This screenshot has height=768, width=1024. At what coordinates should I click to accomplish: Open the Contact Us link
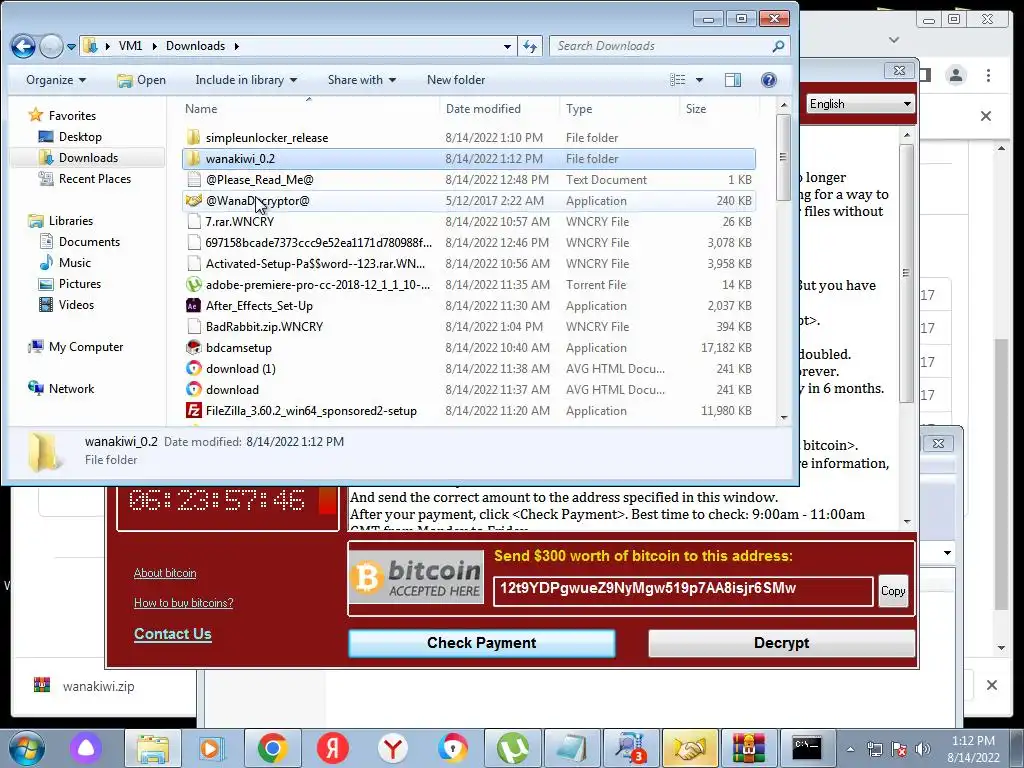pyautogui.click(x=172, y=634)
